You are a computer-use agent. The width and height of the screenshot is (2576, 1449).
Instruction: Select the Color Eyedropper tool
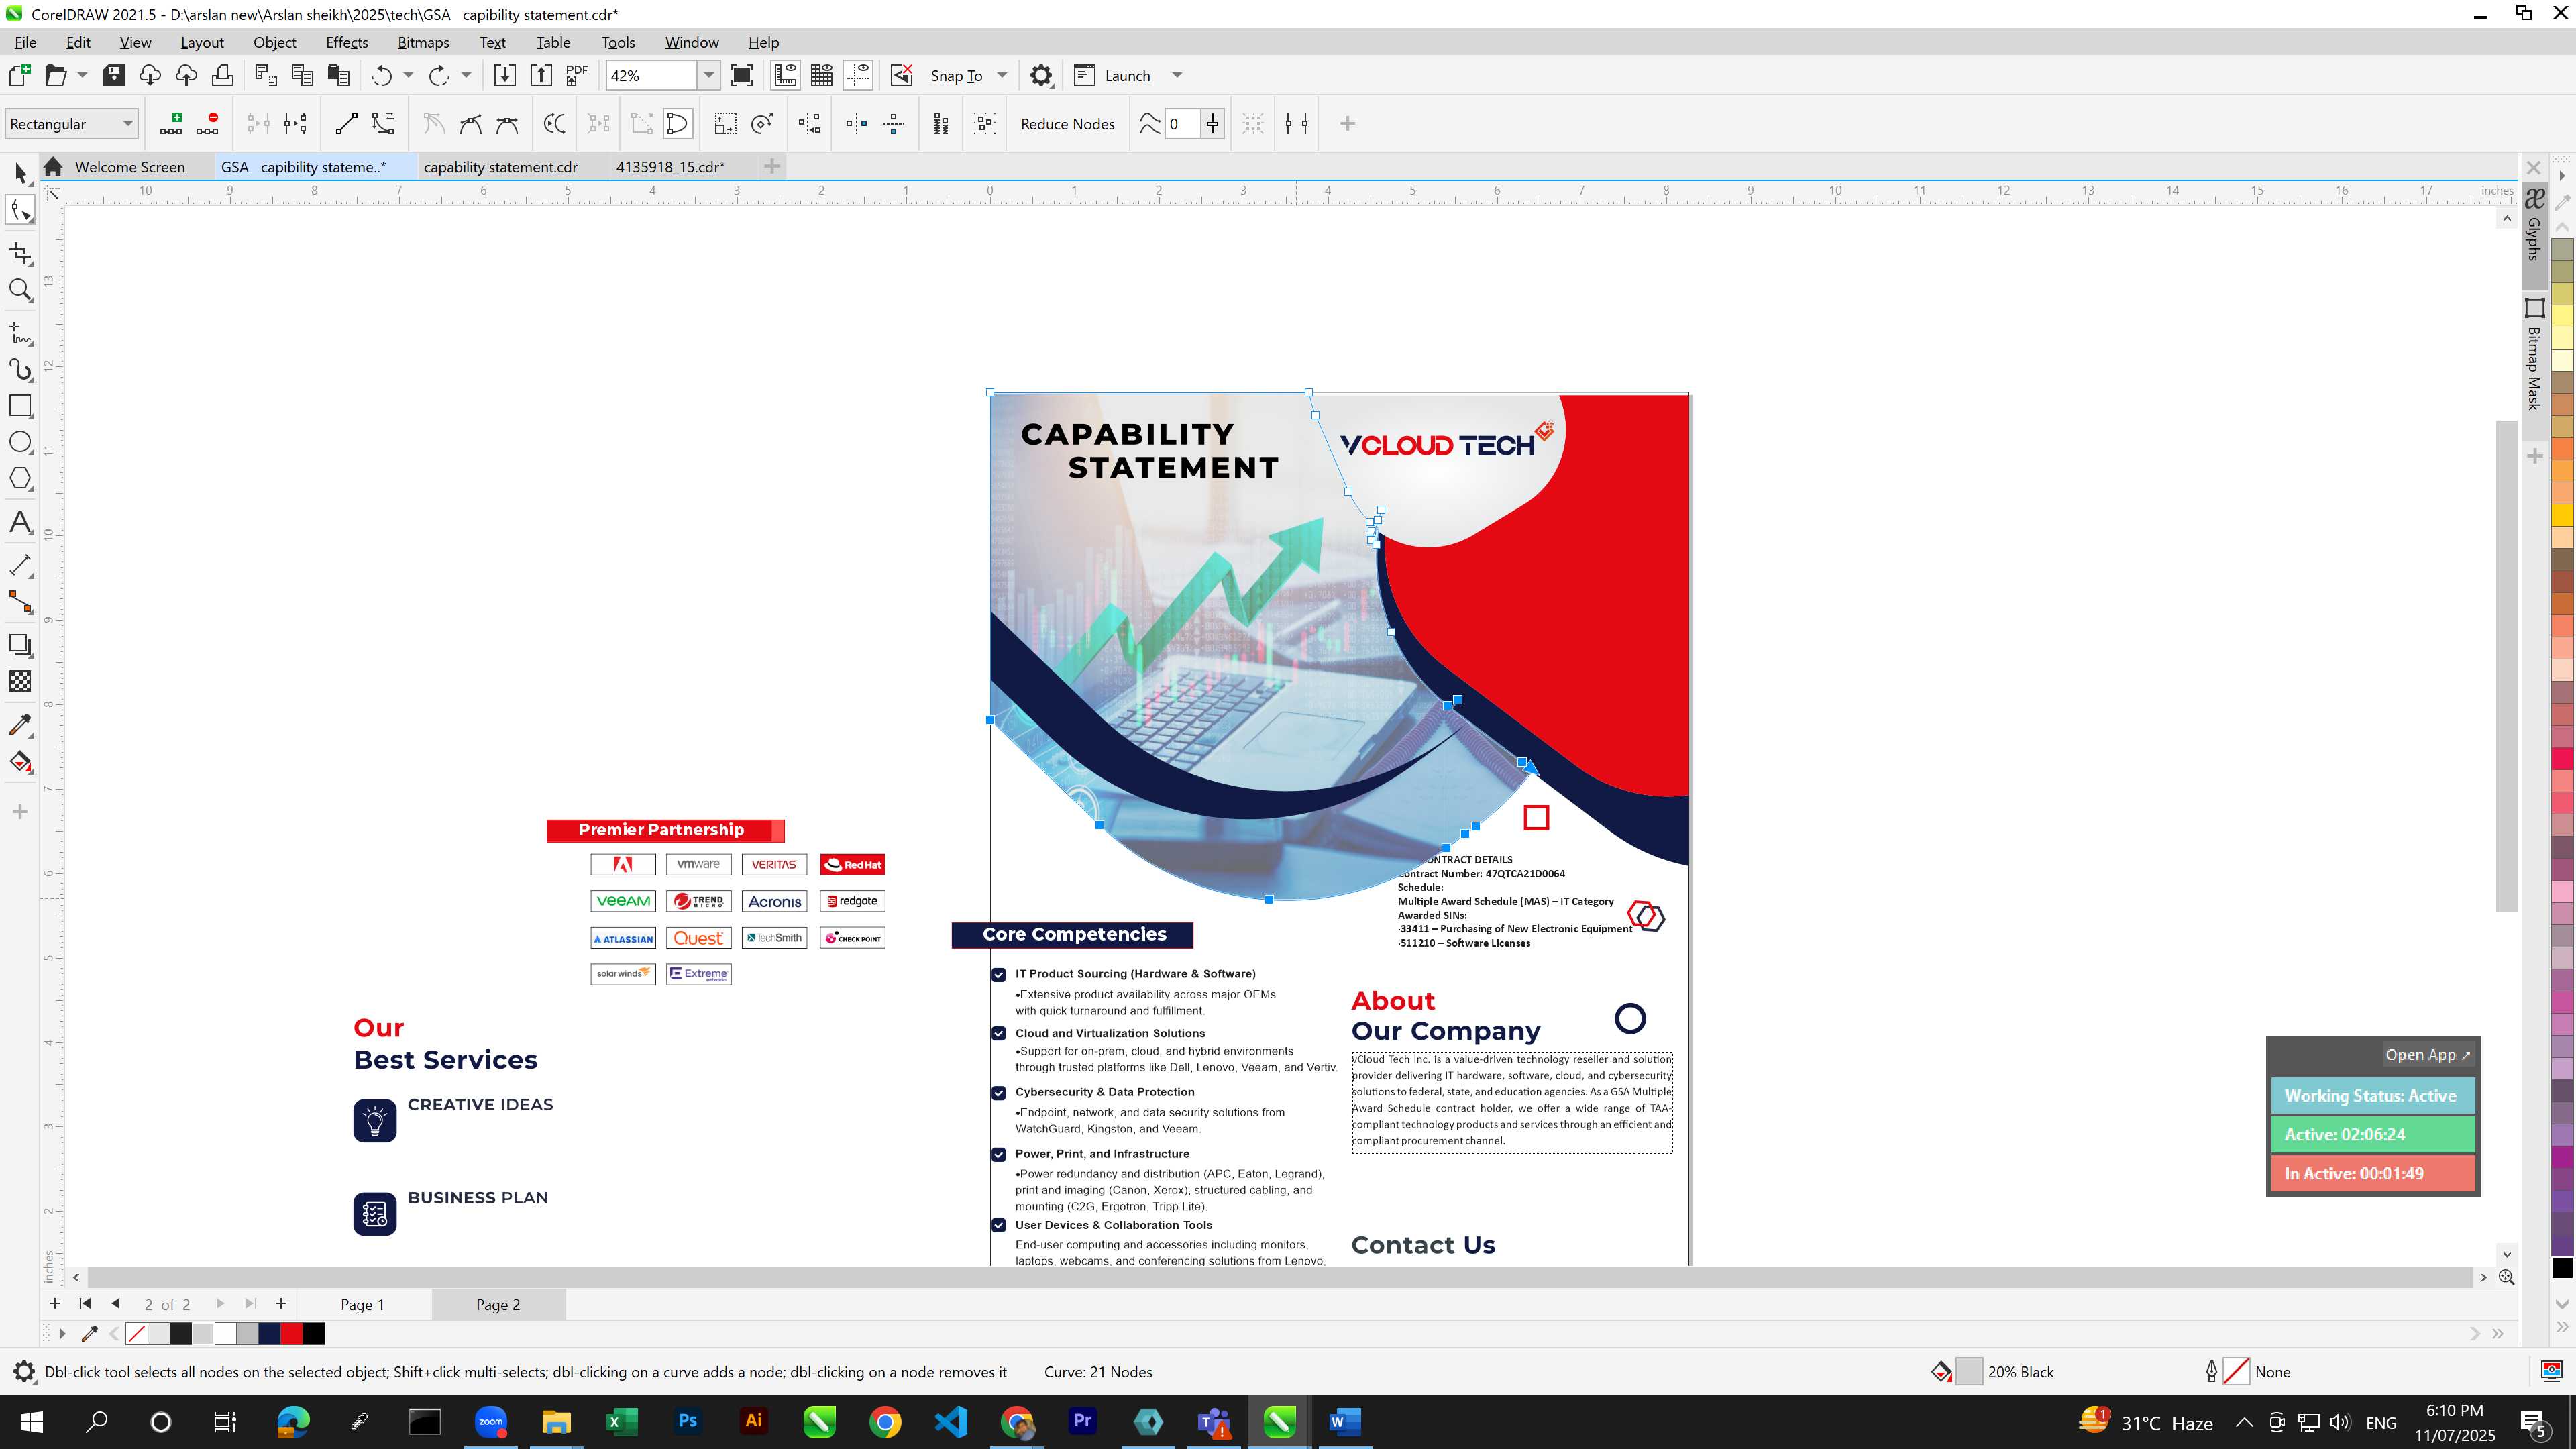(x=20, y=725)
